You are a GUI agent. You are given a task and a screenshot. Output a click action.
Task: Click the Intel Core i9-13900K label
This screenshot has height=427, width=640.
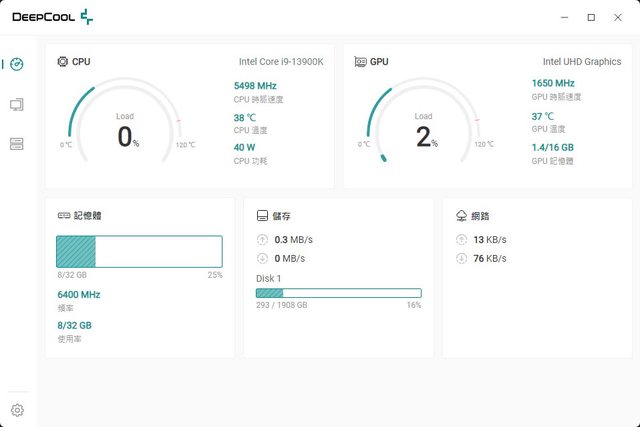pos(281,61)
